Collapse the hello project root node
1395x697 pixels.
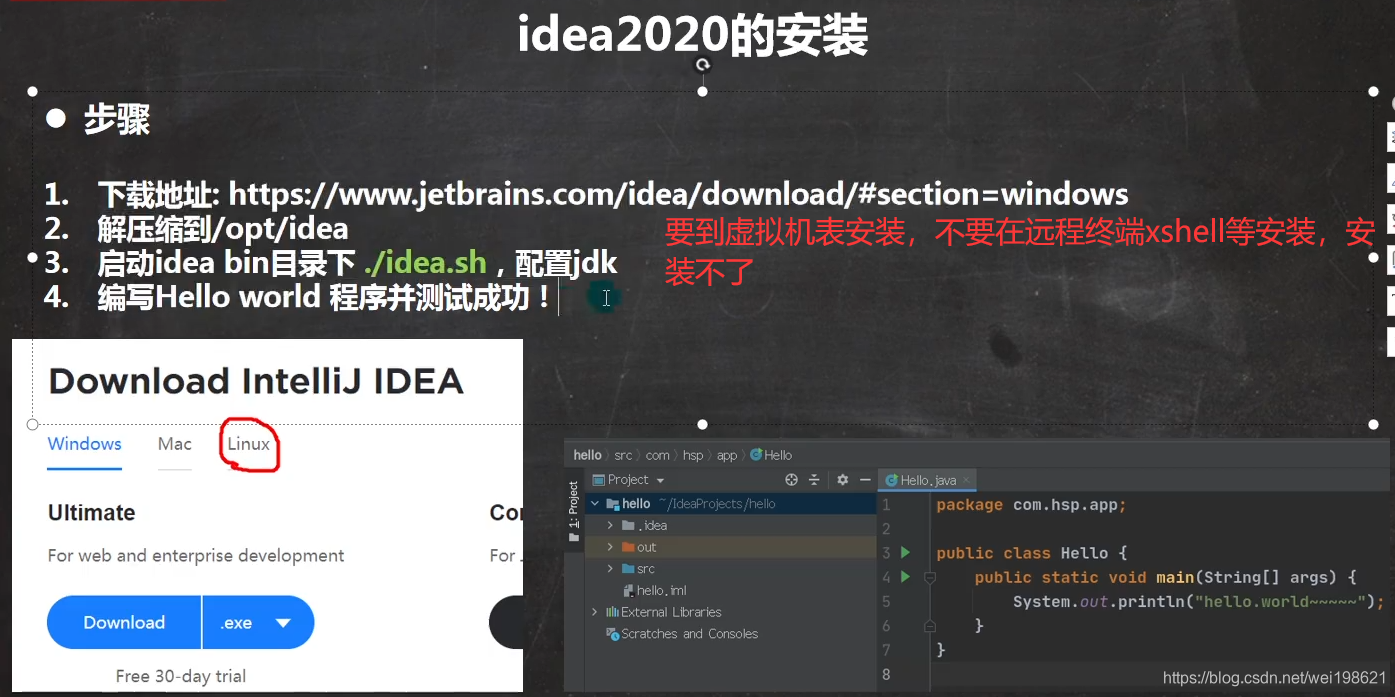coord(595,504)
